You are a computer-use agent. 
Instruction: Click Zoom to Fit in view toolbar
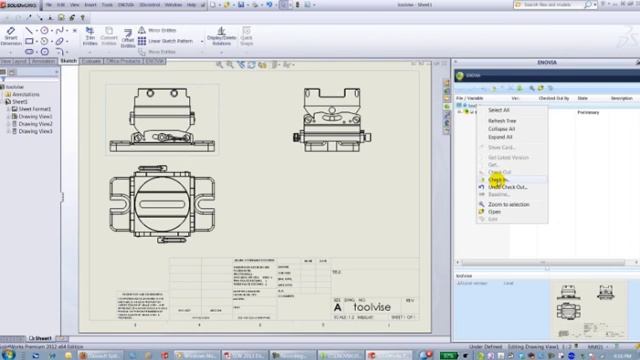tap(220, 65)
